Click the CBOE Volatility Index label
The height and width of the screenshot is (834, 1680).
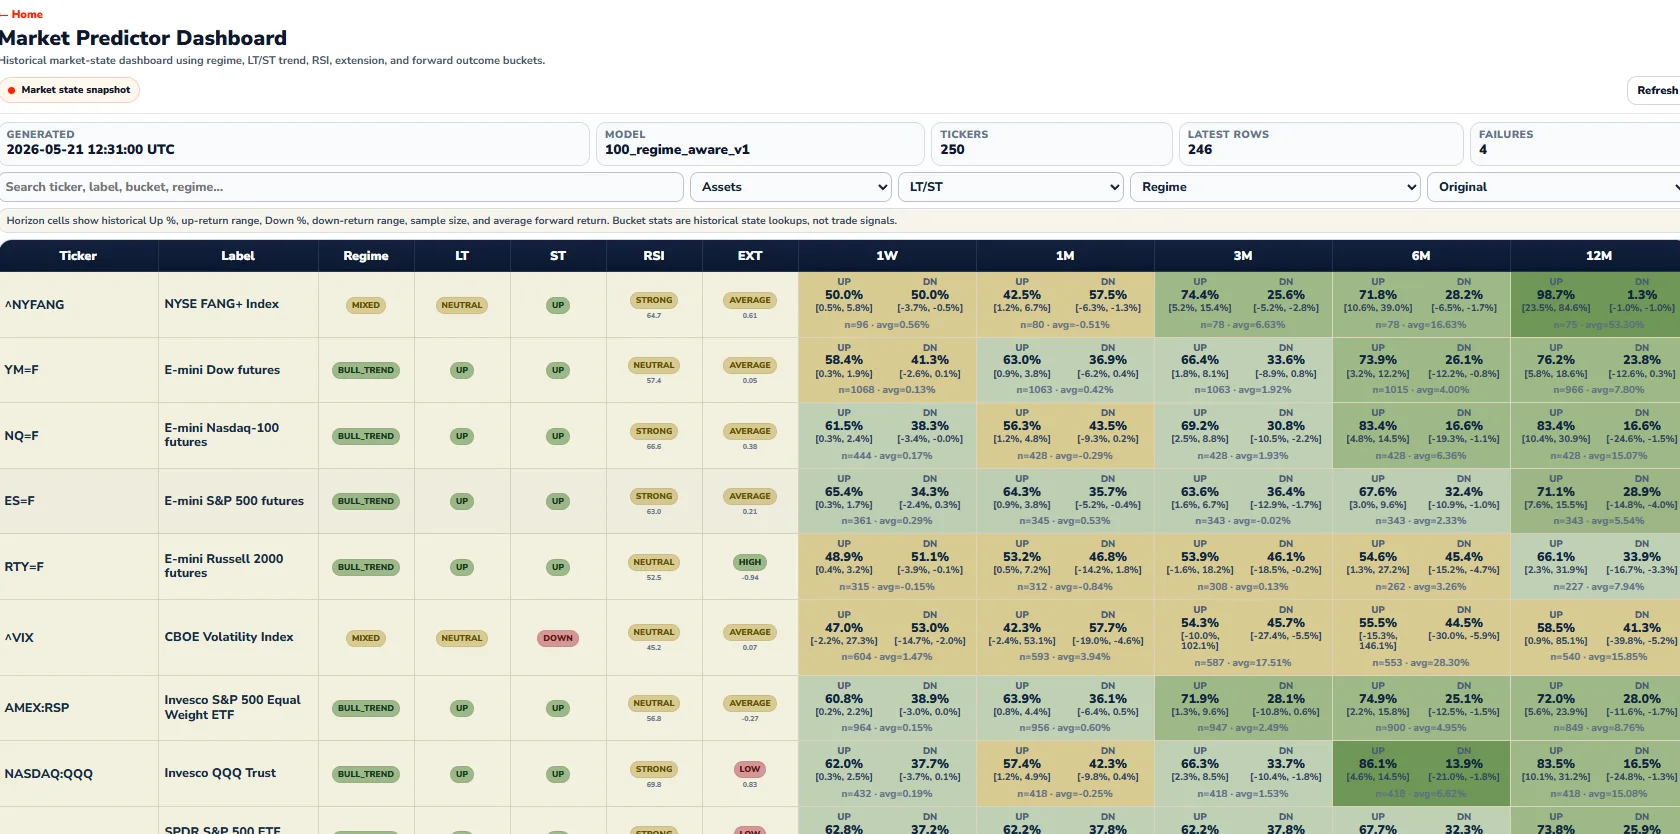229,637
